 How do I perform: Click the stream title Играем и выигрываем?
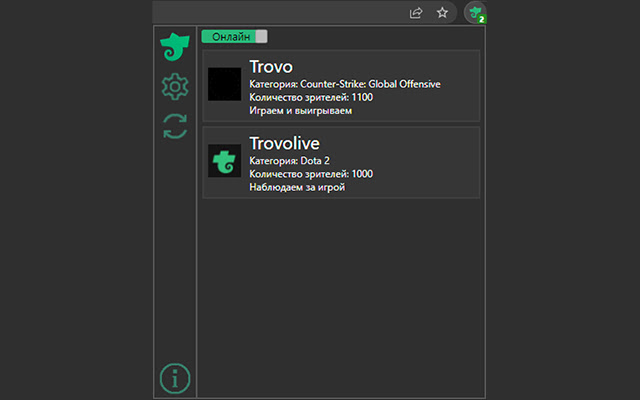point(301,111)
